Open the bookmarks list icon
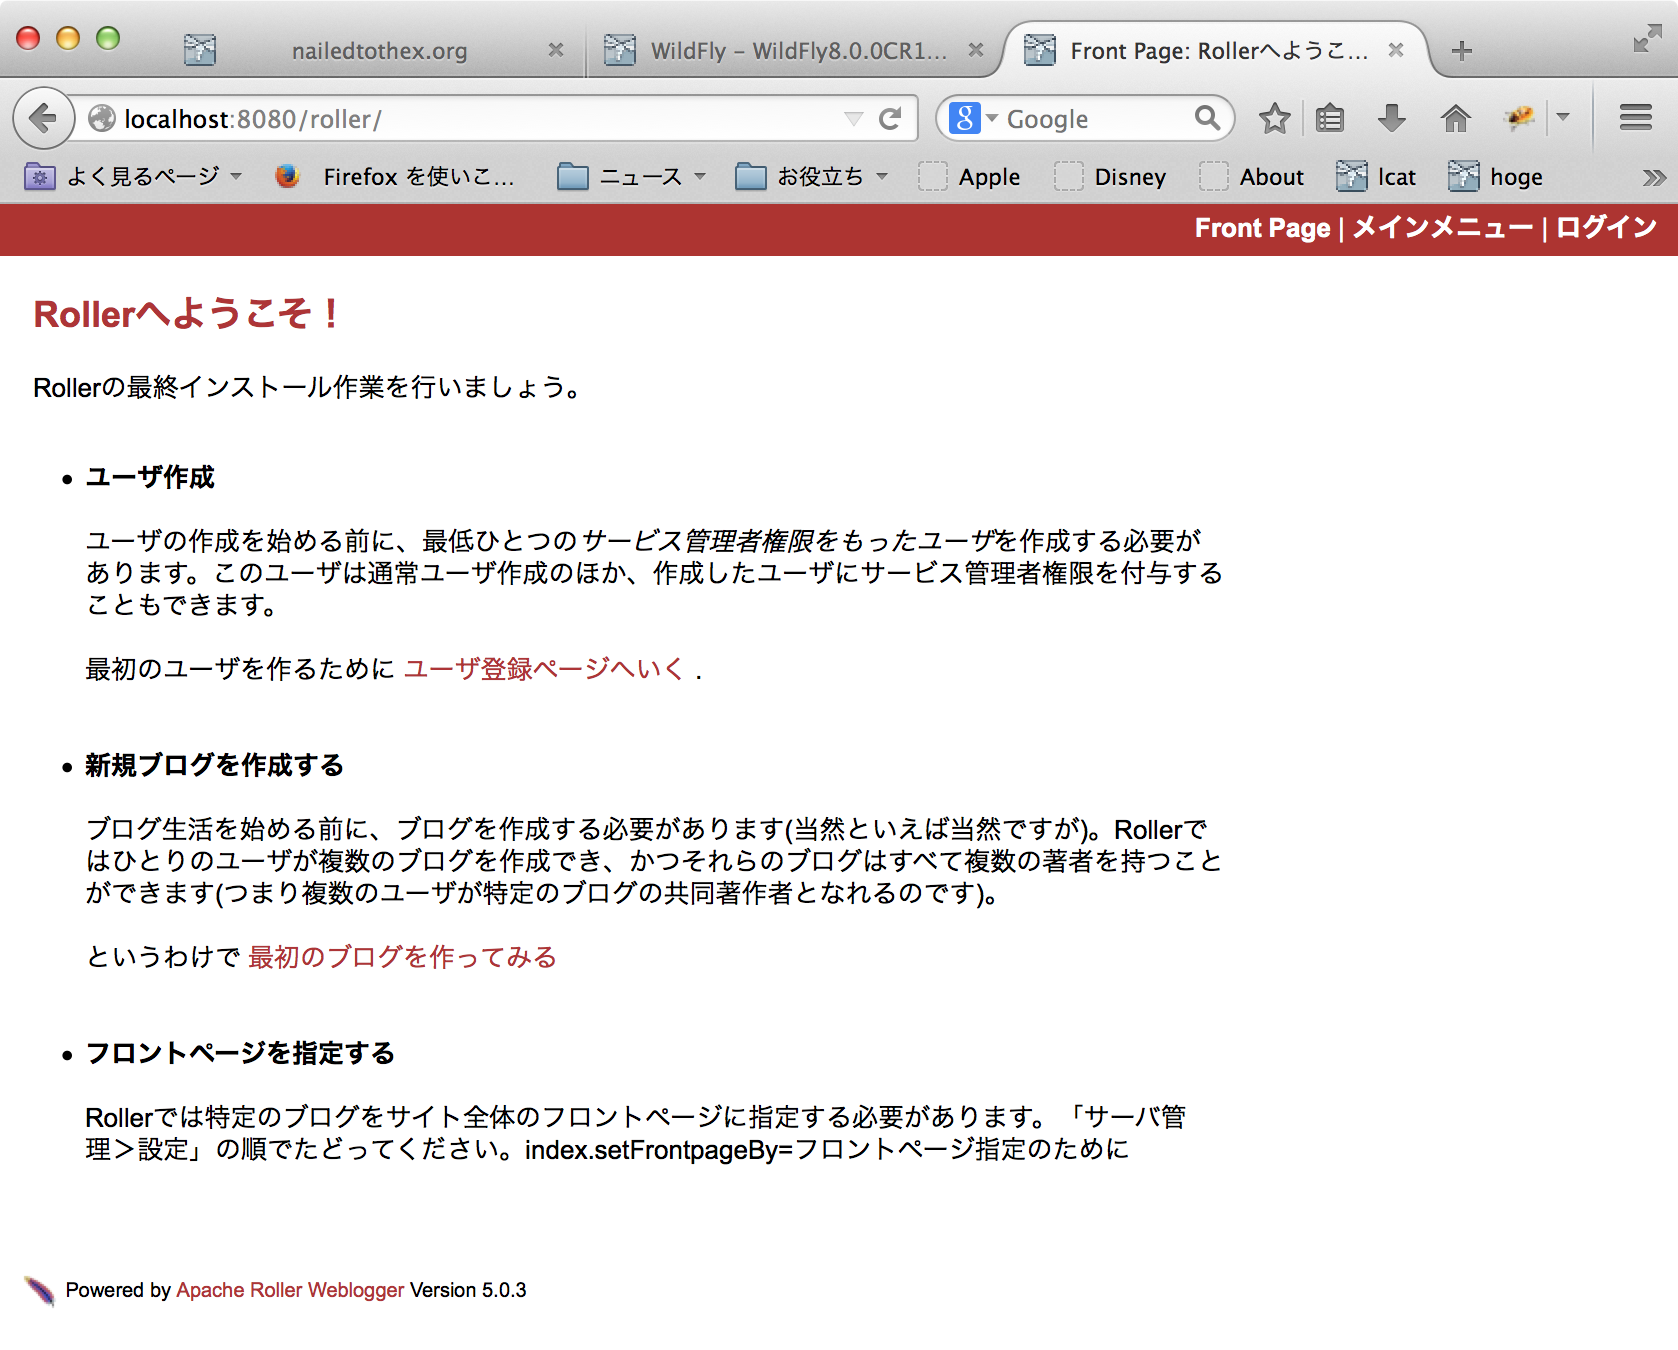1678x1350 pixels. 1329,119
